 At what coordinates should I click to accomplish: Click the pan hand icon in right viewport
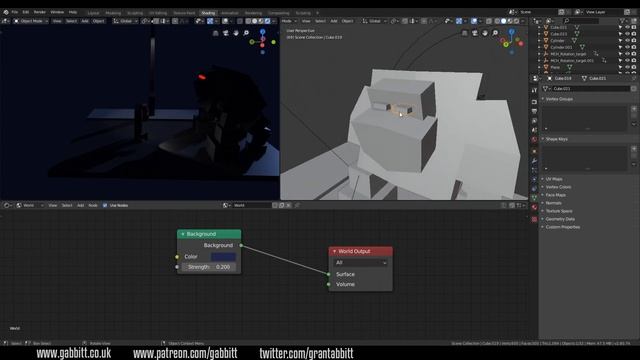point(485,33)
